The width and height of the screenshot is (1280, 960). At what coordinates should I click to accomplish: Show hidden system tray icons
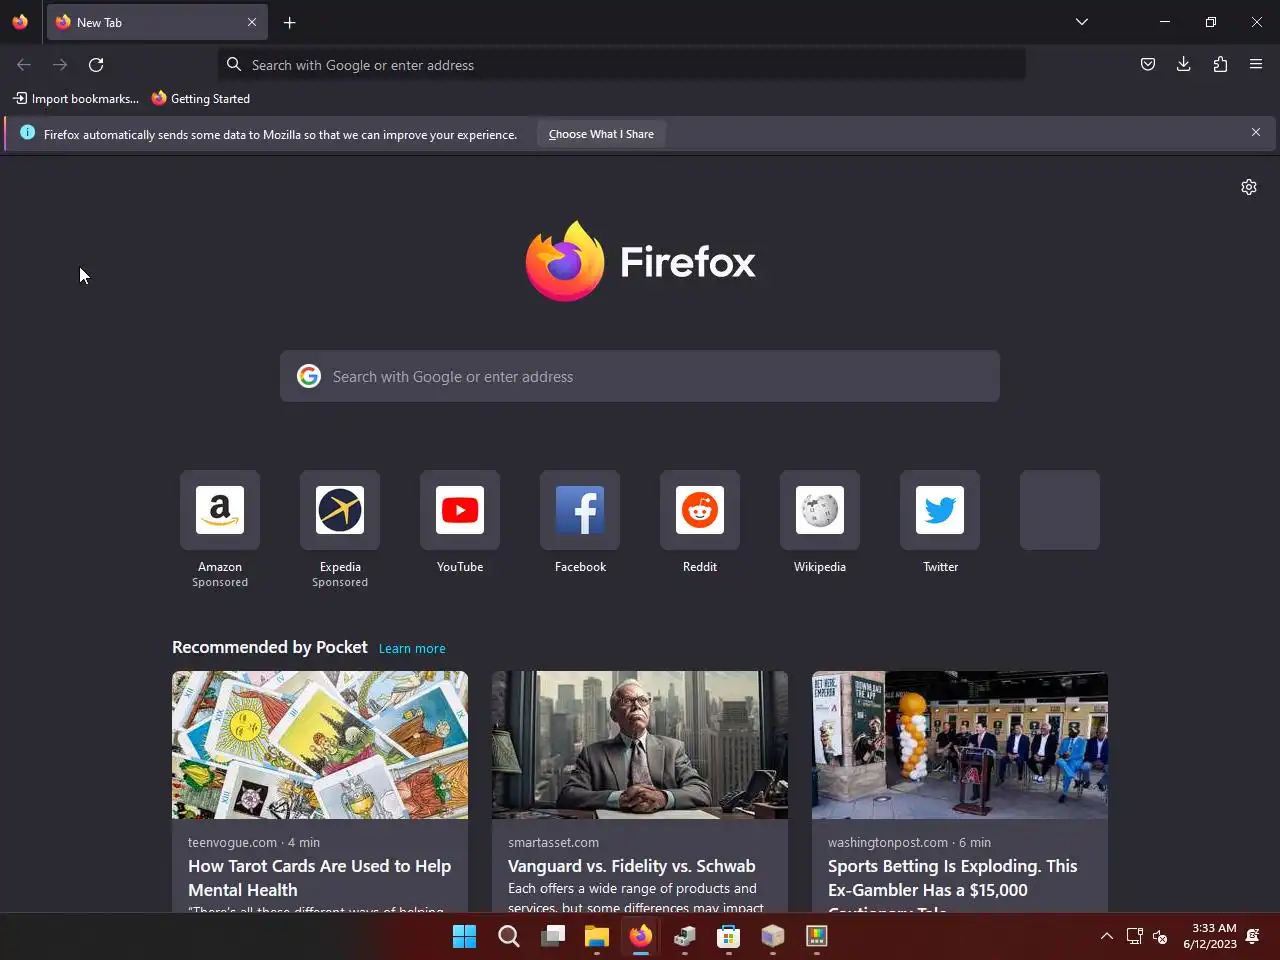(1107, 936)
